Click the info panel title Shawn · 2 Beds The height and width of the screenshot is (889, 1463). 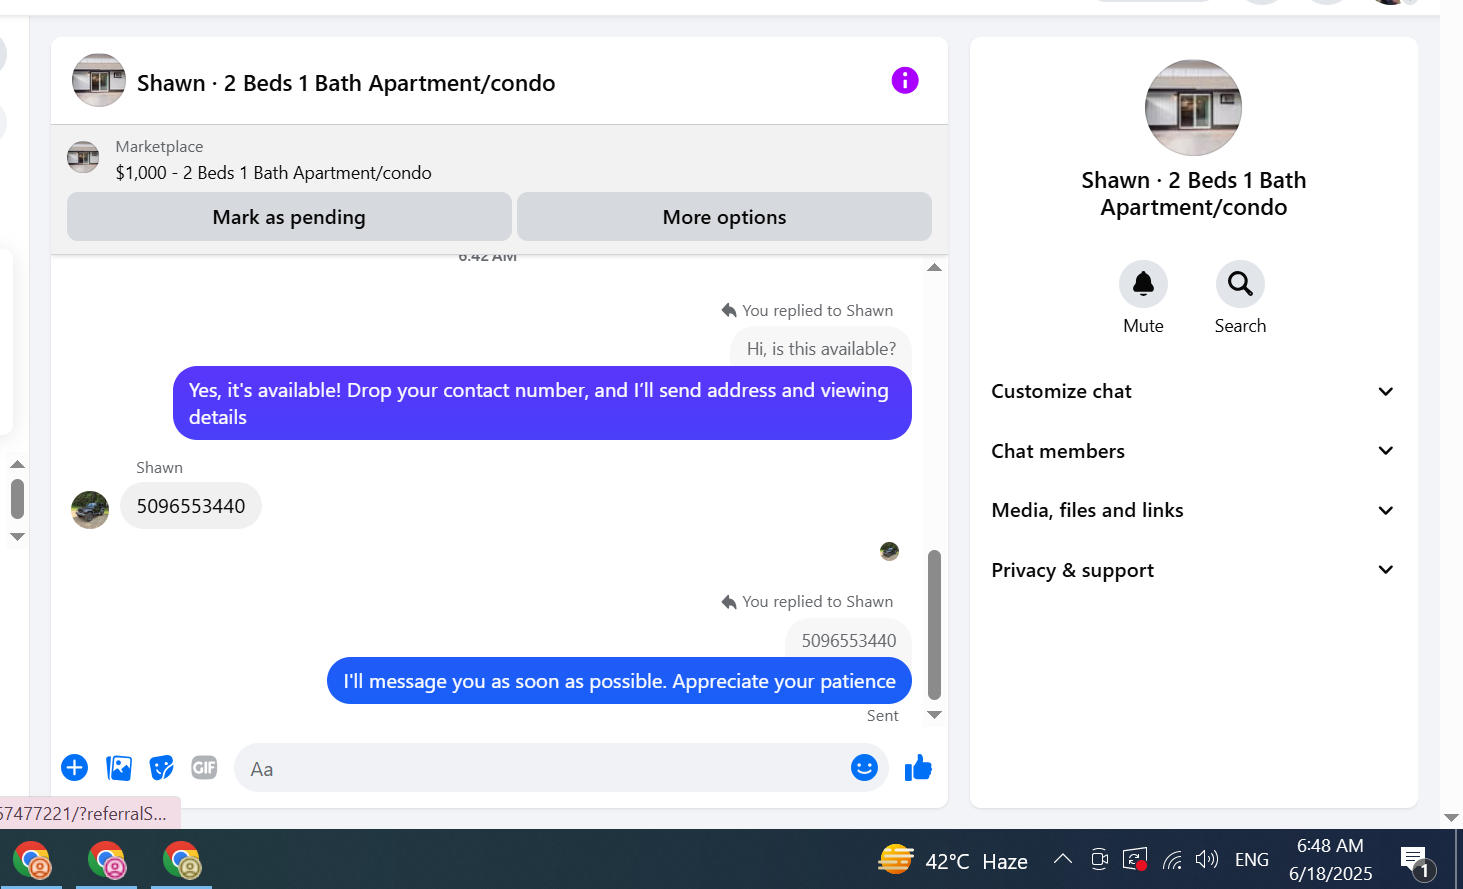click(x=1193, y=194)
